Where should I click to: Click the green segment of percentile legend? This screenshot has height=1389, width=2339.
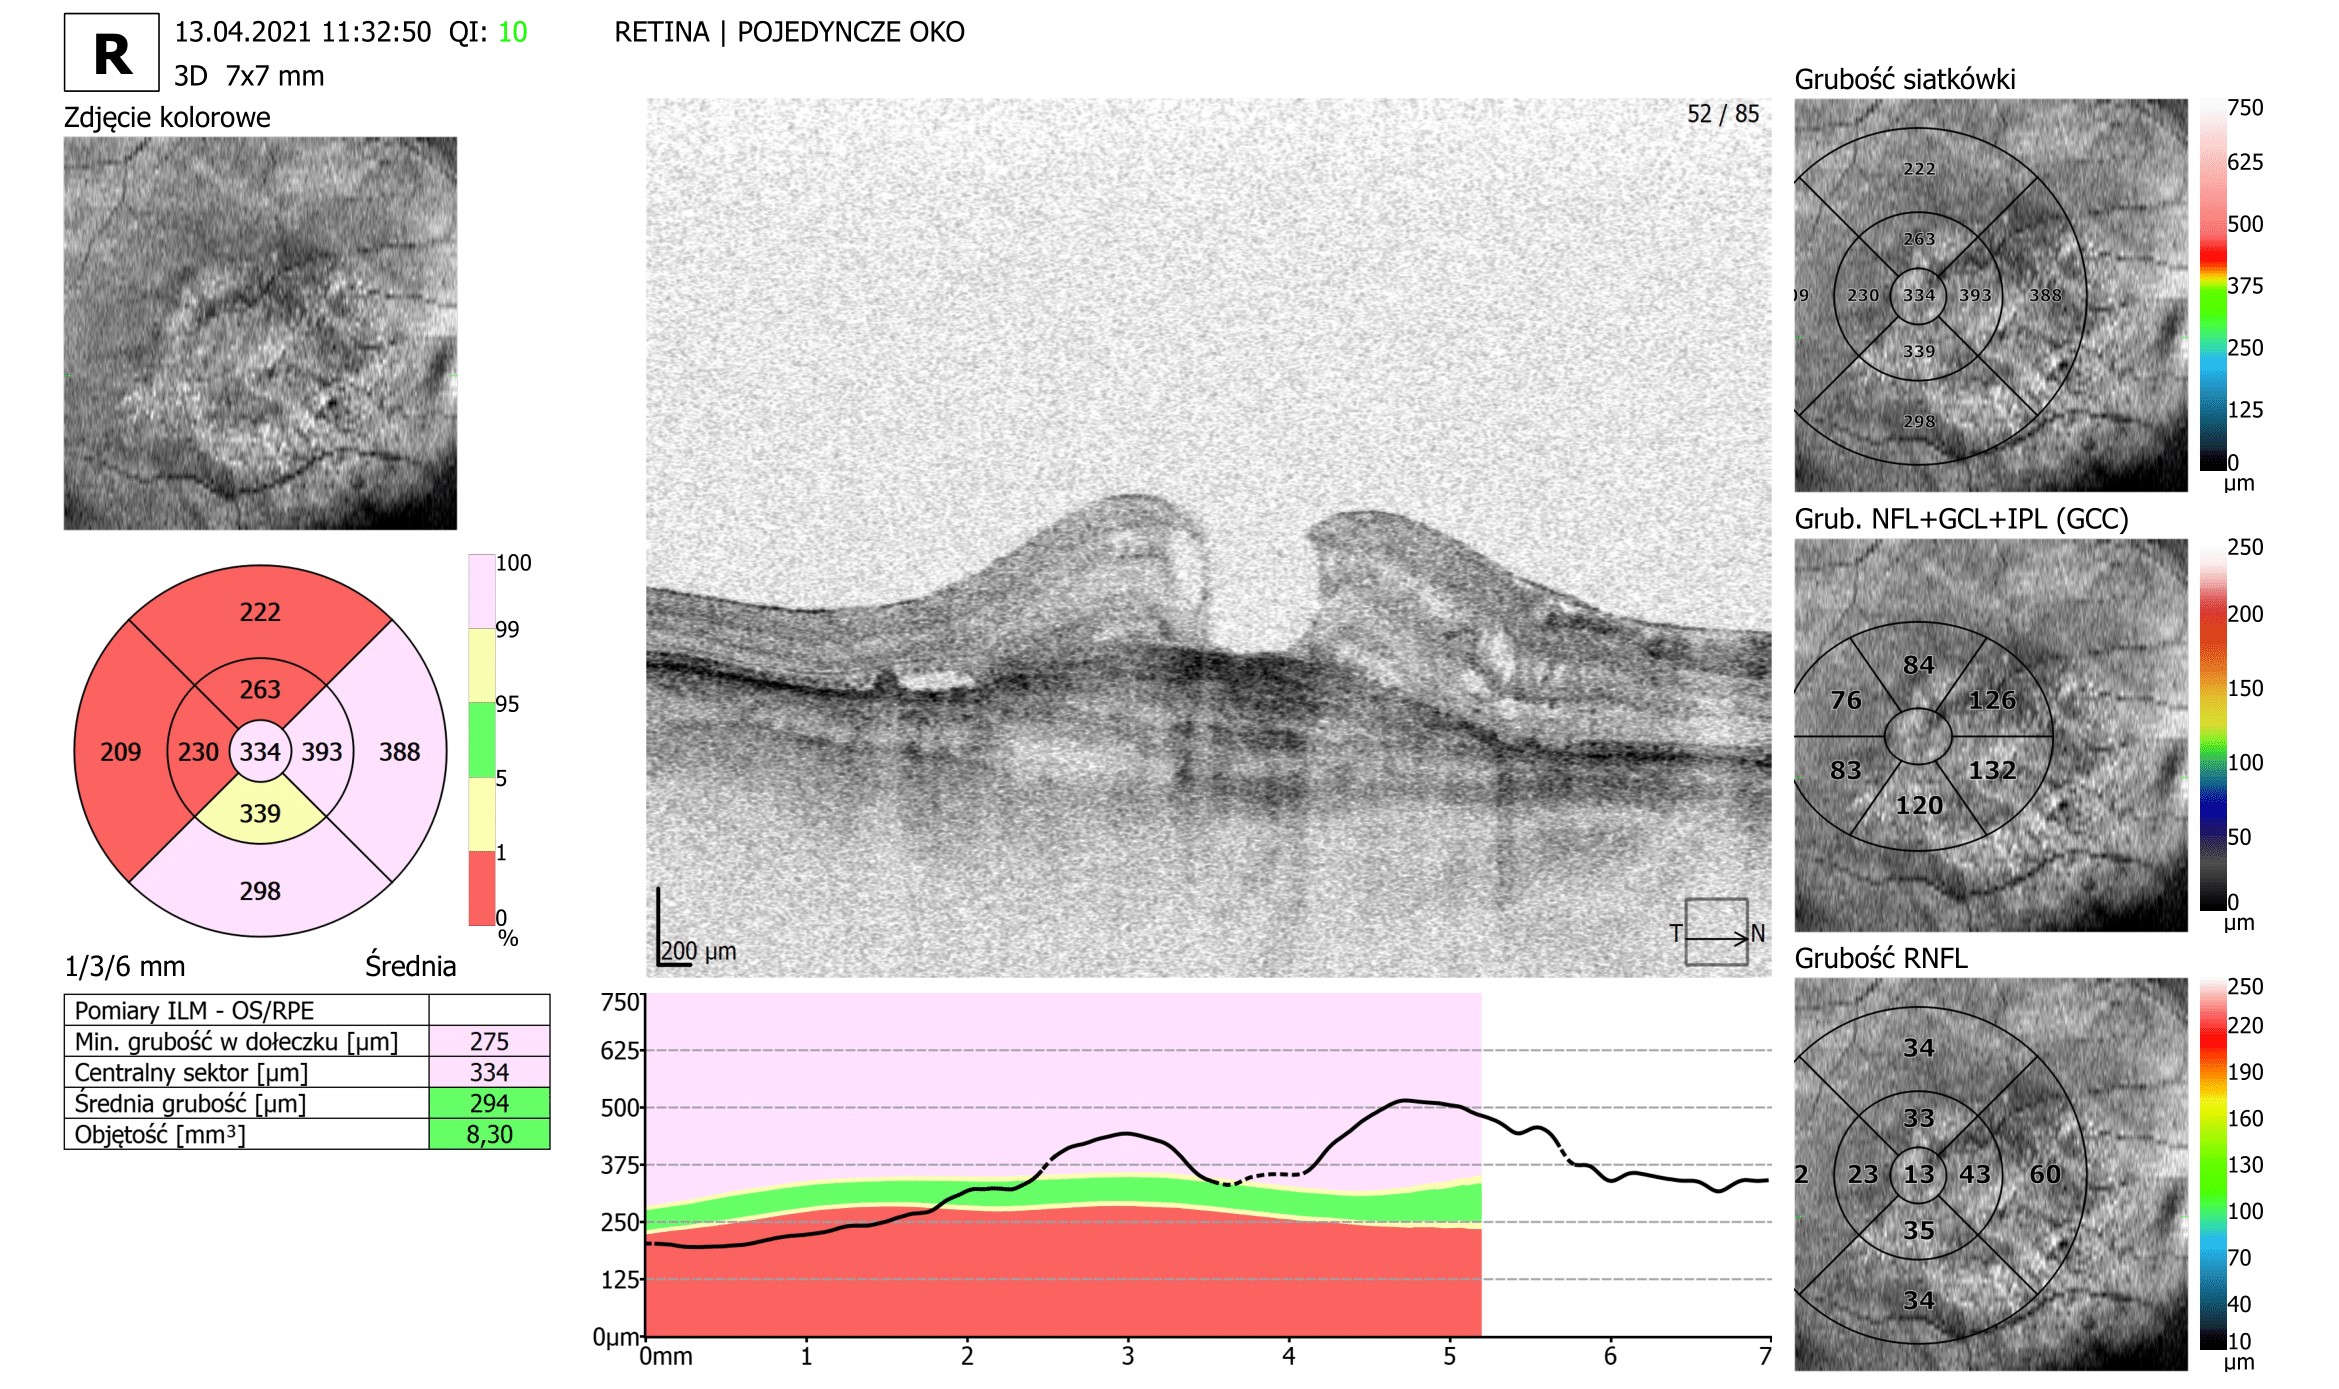click(481, 739)
